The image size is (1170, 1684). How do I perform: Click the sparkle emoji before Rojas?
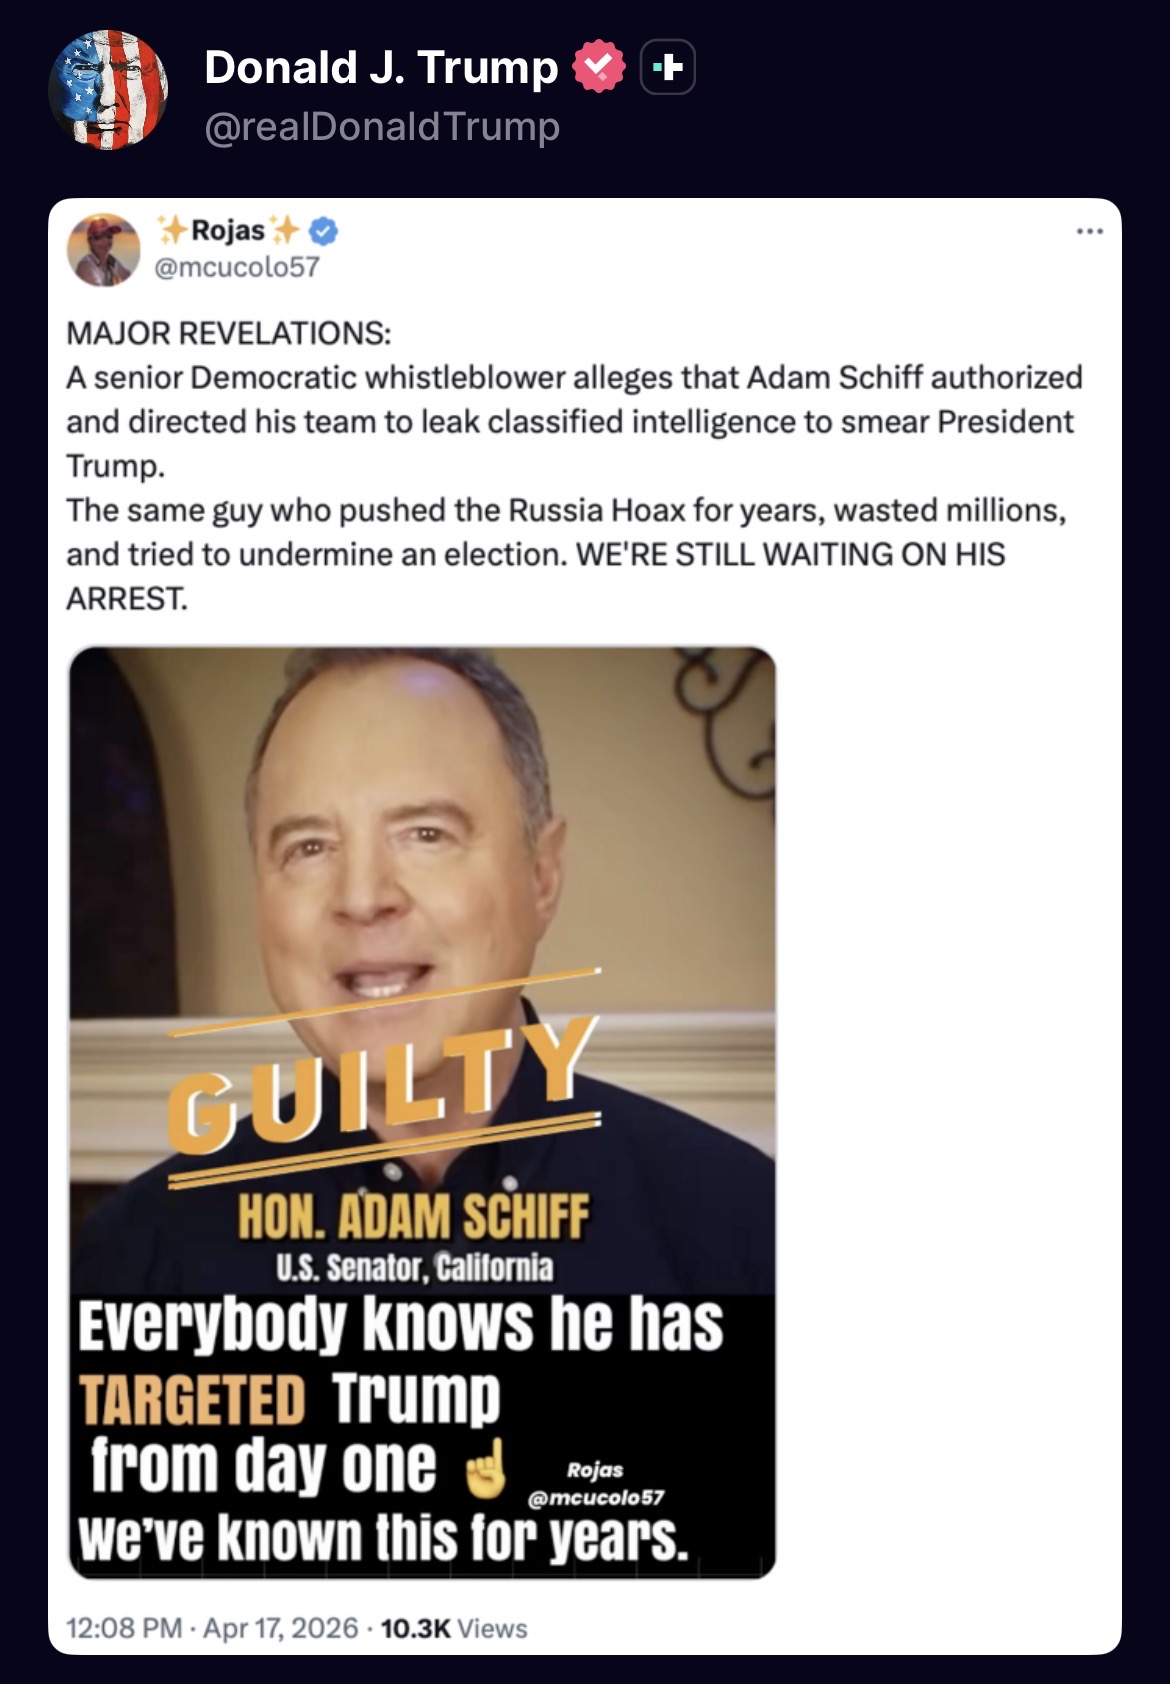(172, 230)
